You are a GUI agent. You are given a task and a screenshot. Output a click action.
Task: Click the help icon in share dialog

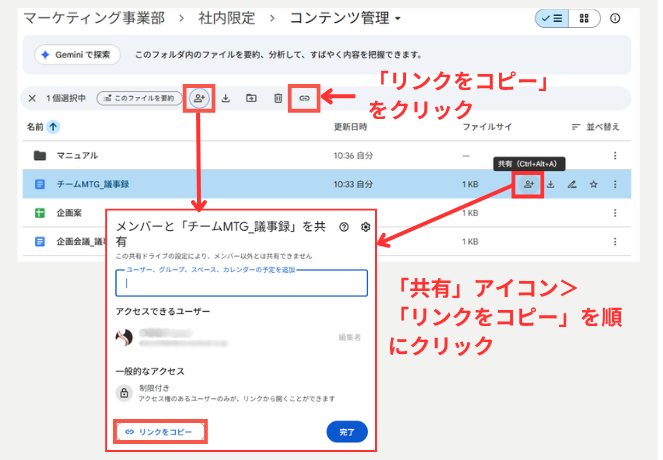pyautogui.click(x=344, y=227)
